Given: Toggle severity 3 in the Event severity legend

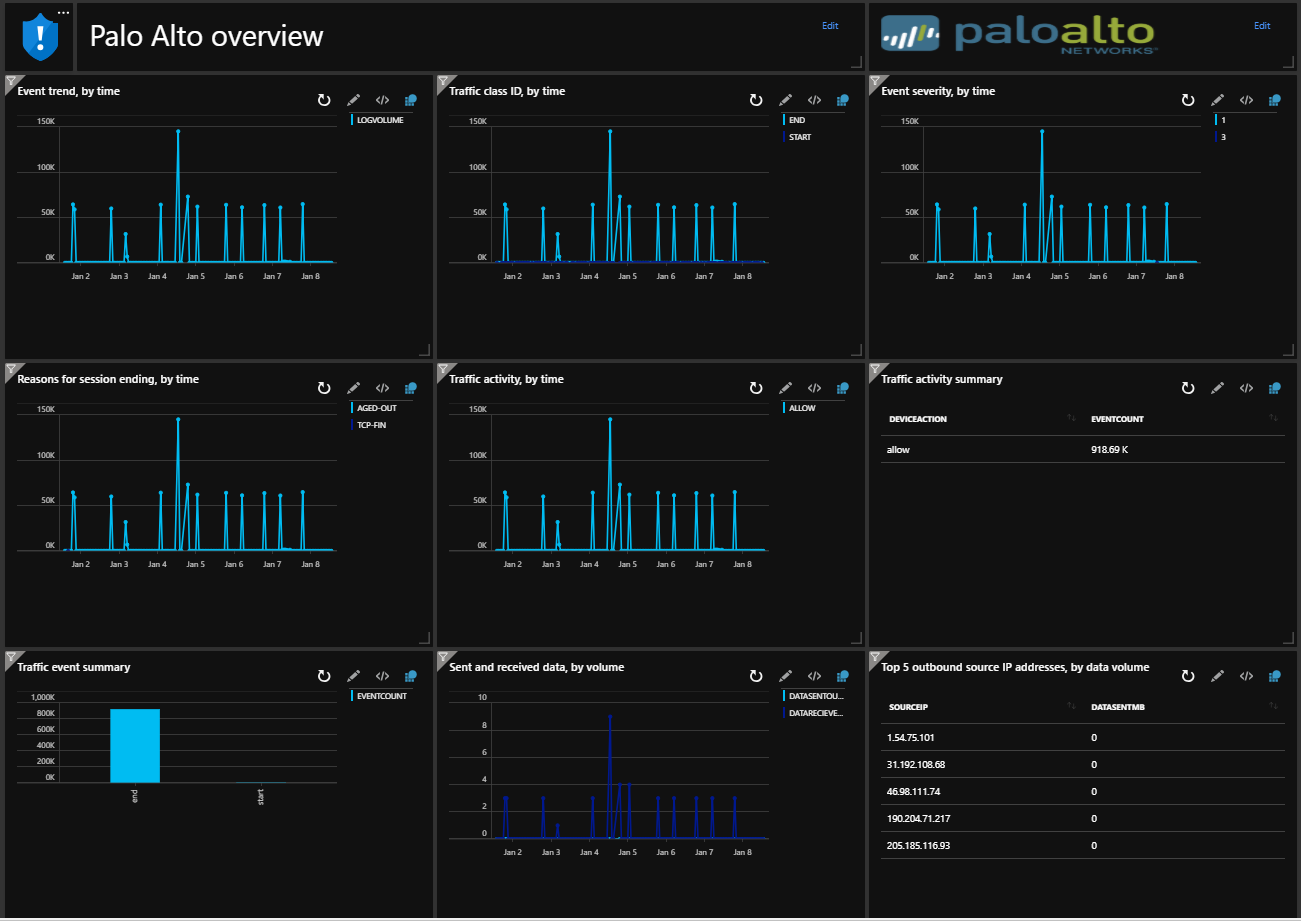Looking at the screenshot, I should click(x=1221, y=137).
